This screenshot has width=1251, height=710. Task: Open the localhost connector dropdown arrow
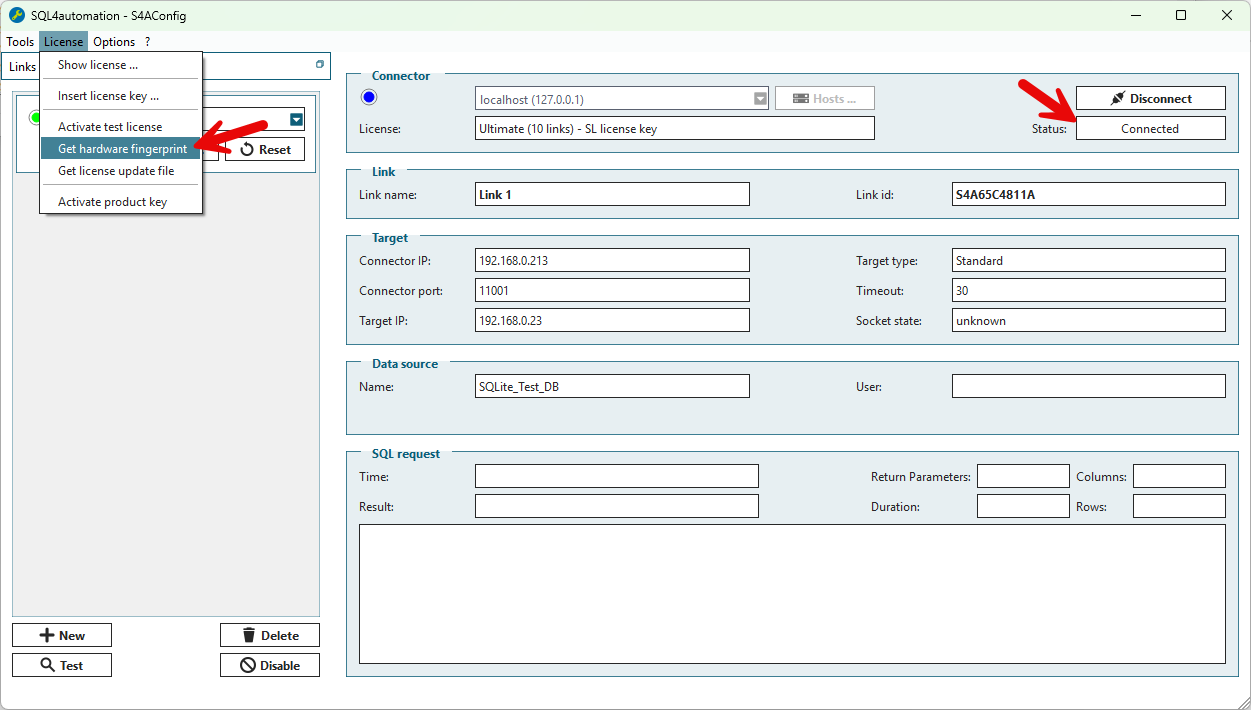[760, 99]
